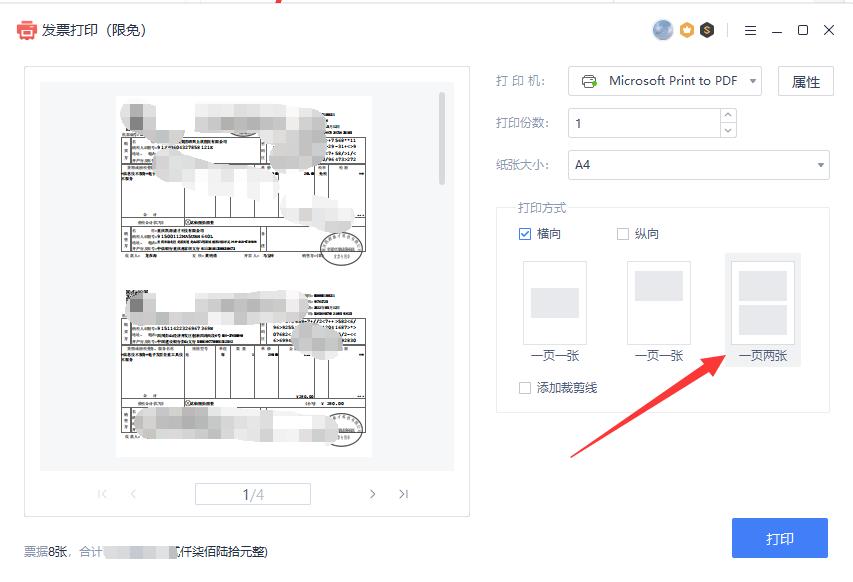The height and width of the screenshot is (582, 853).
Task: Open the user avatar account icon
Action: point(662,30)
